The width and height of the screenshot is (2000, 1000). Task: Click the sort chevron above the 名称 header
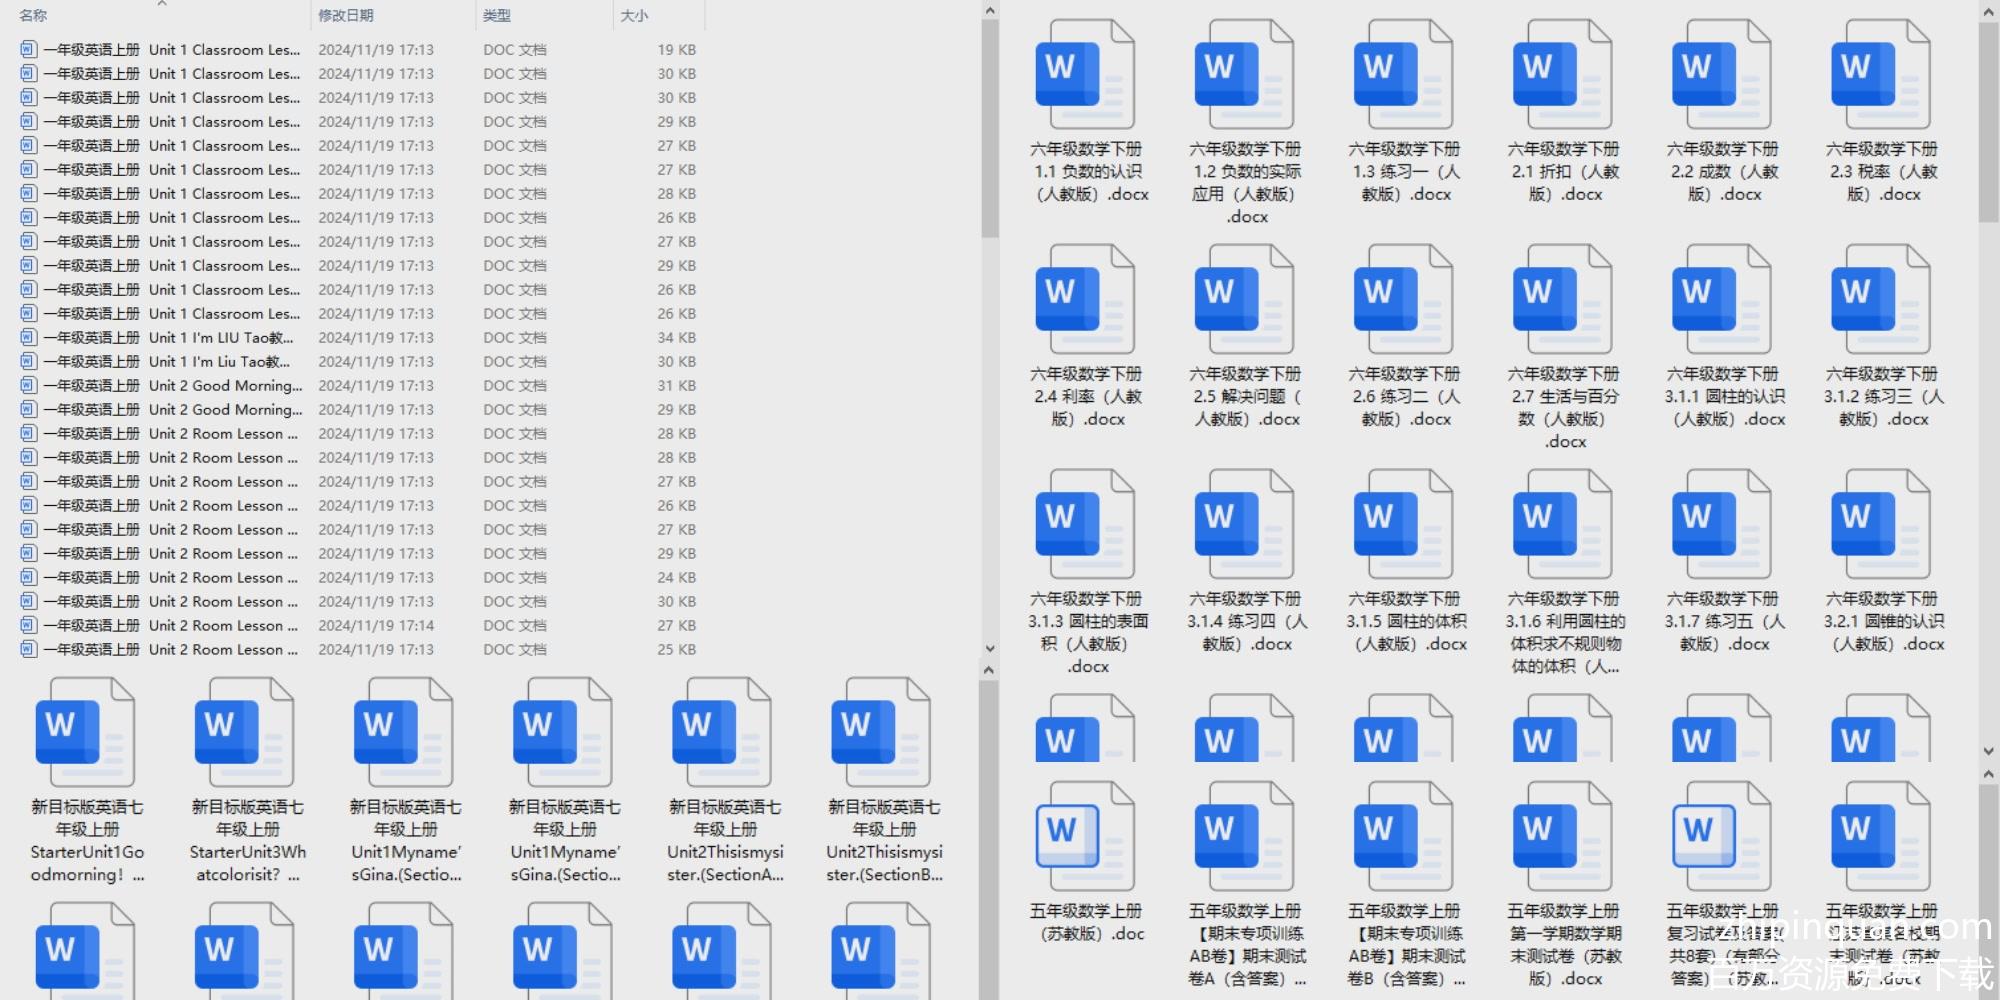162,4
